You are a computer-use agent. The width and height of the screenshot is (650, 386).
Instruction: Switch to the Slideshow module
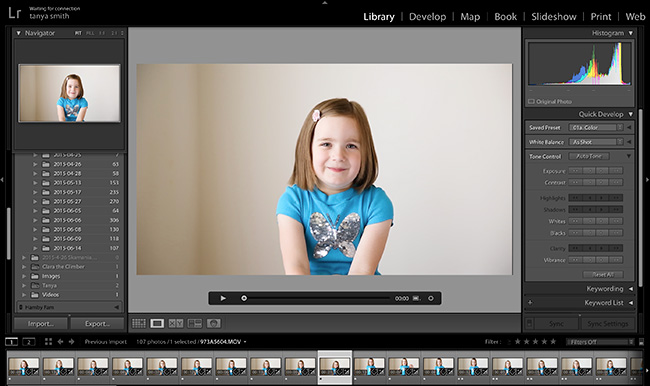554,17
